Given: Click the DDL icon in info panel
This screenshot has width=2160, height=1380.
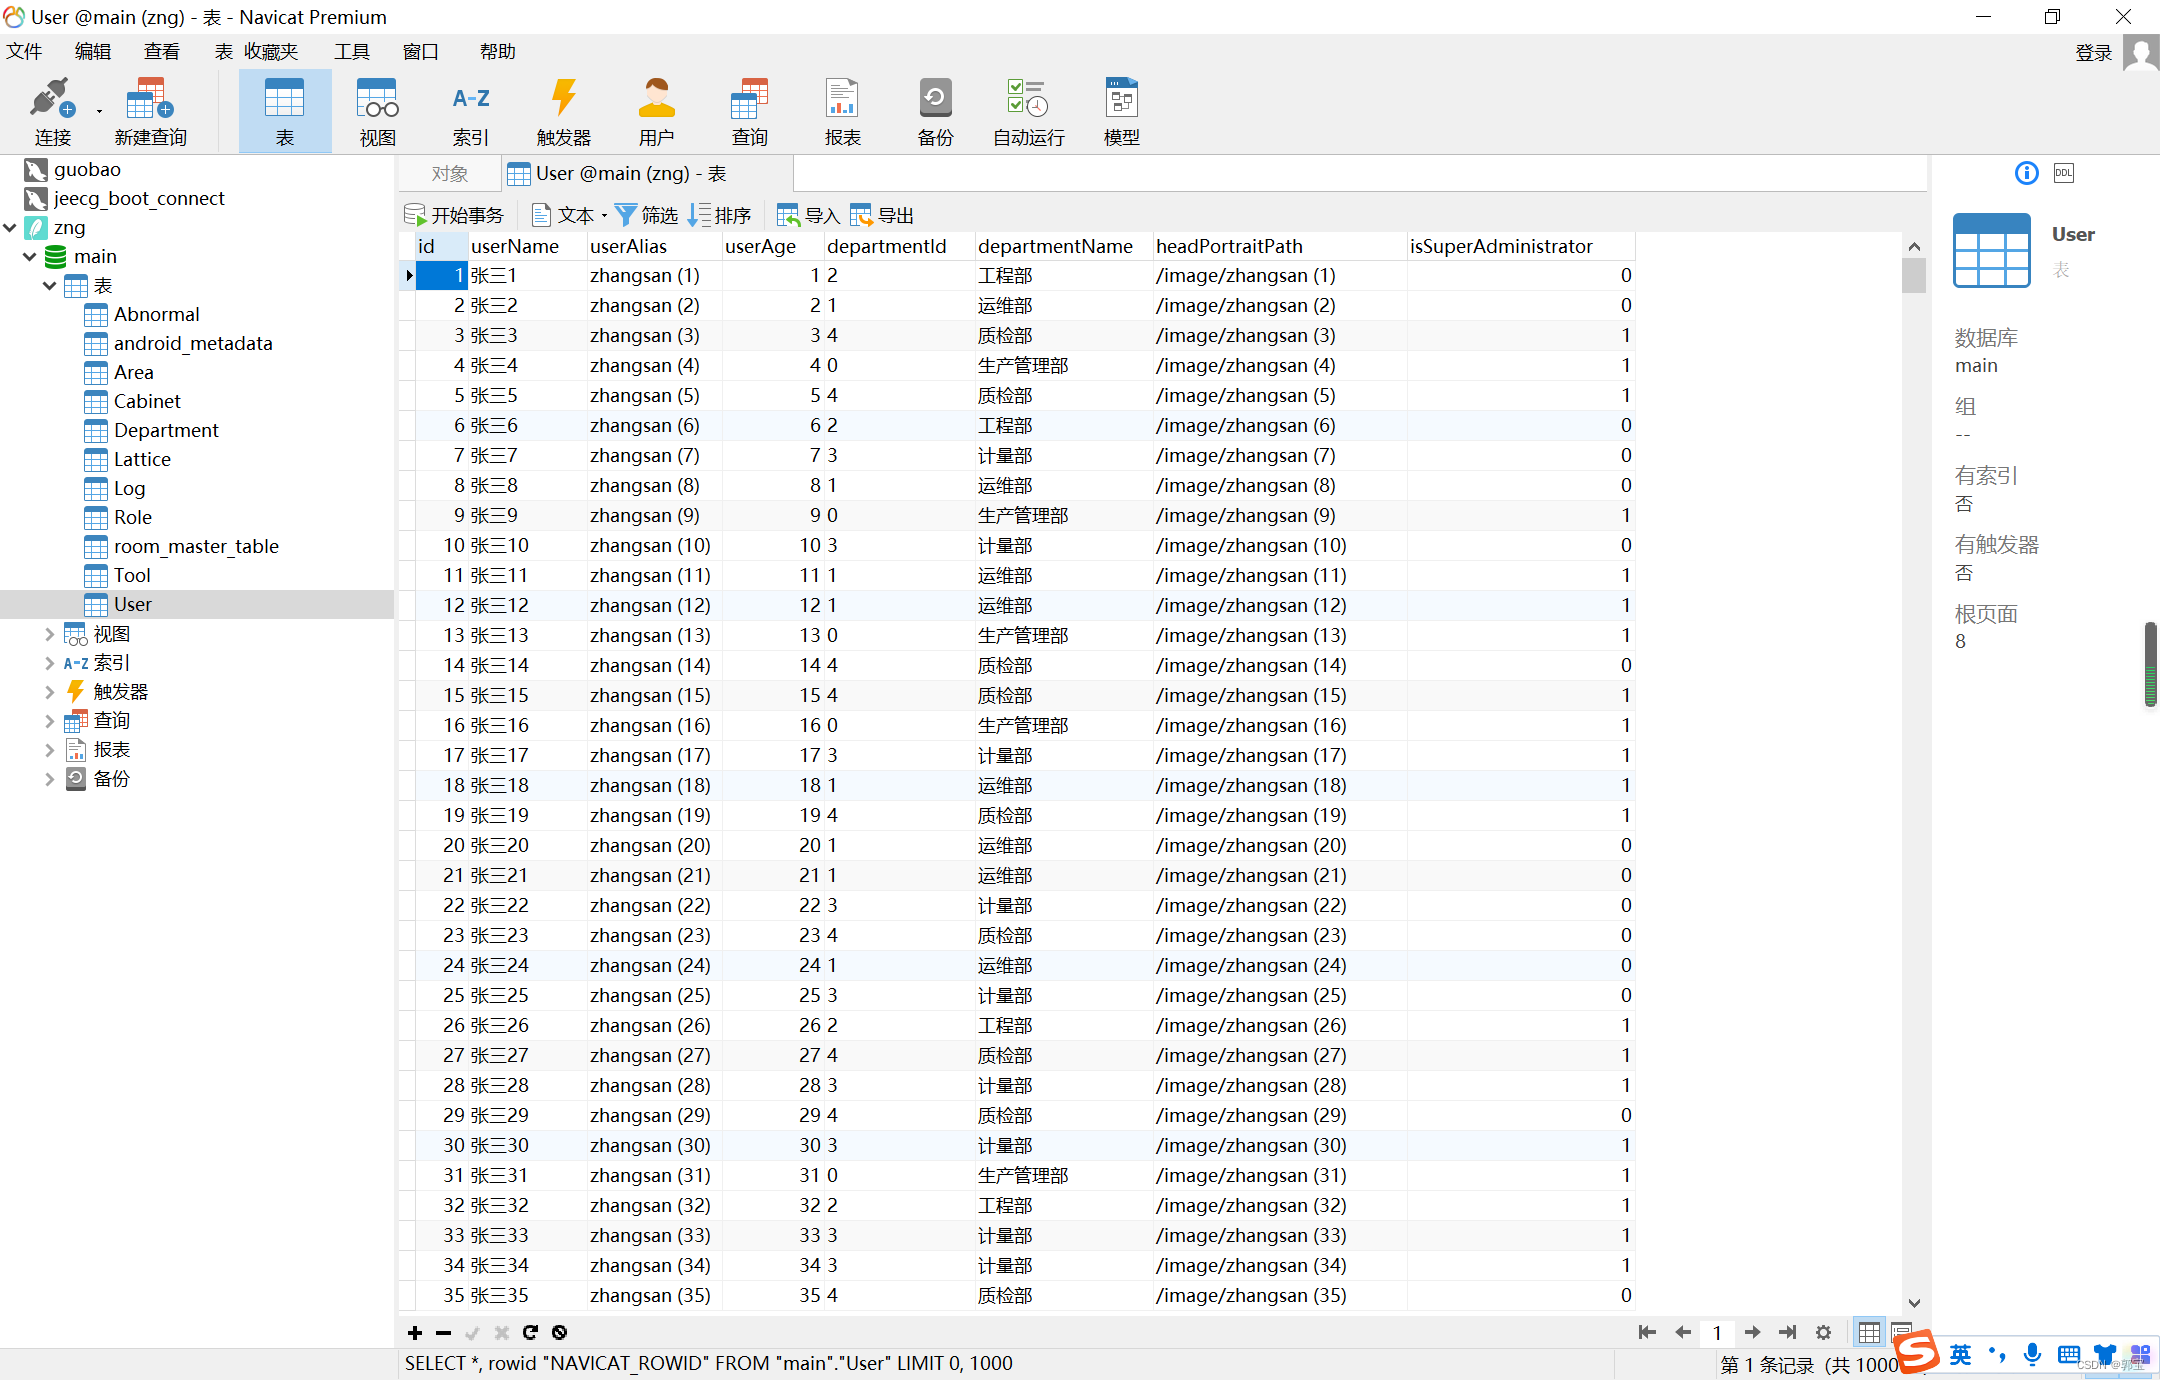Looking at the screenshot, I should [2064, 173].
